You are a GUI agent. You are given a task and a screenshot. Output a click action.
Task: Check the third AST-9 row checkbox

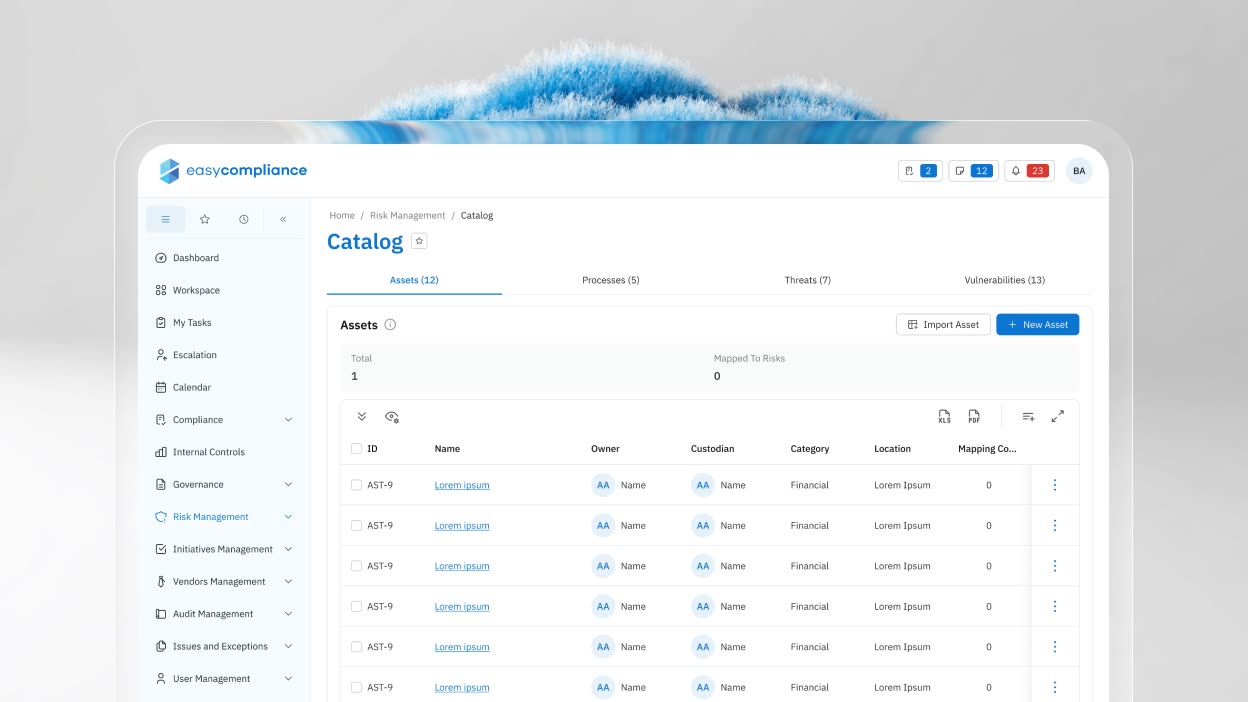[356, 566]
